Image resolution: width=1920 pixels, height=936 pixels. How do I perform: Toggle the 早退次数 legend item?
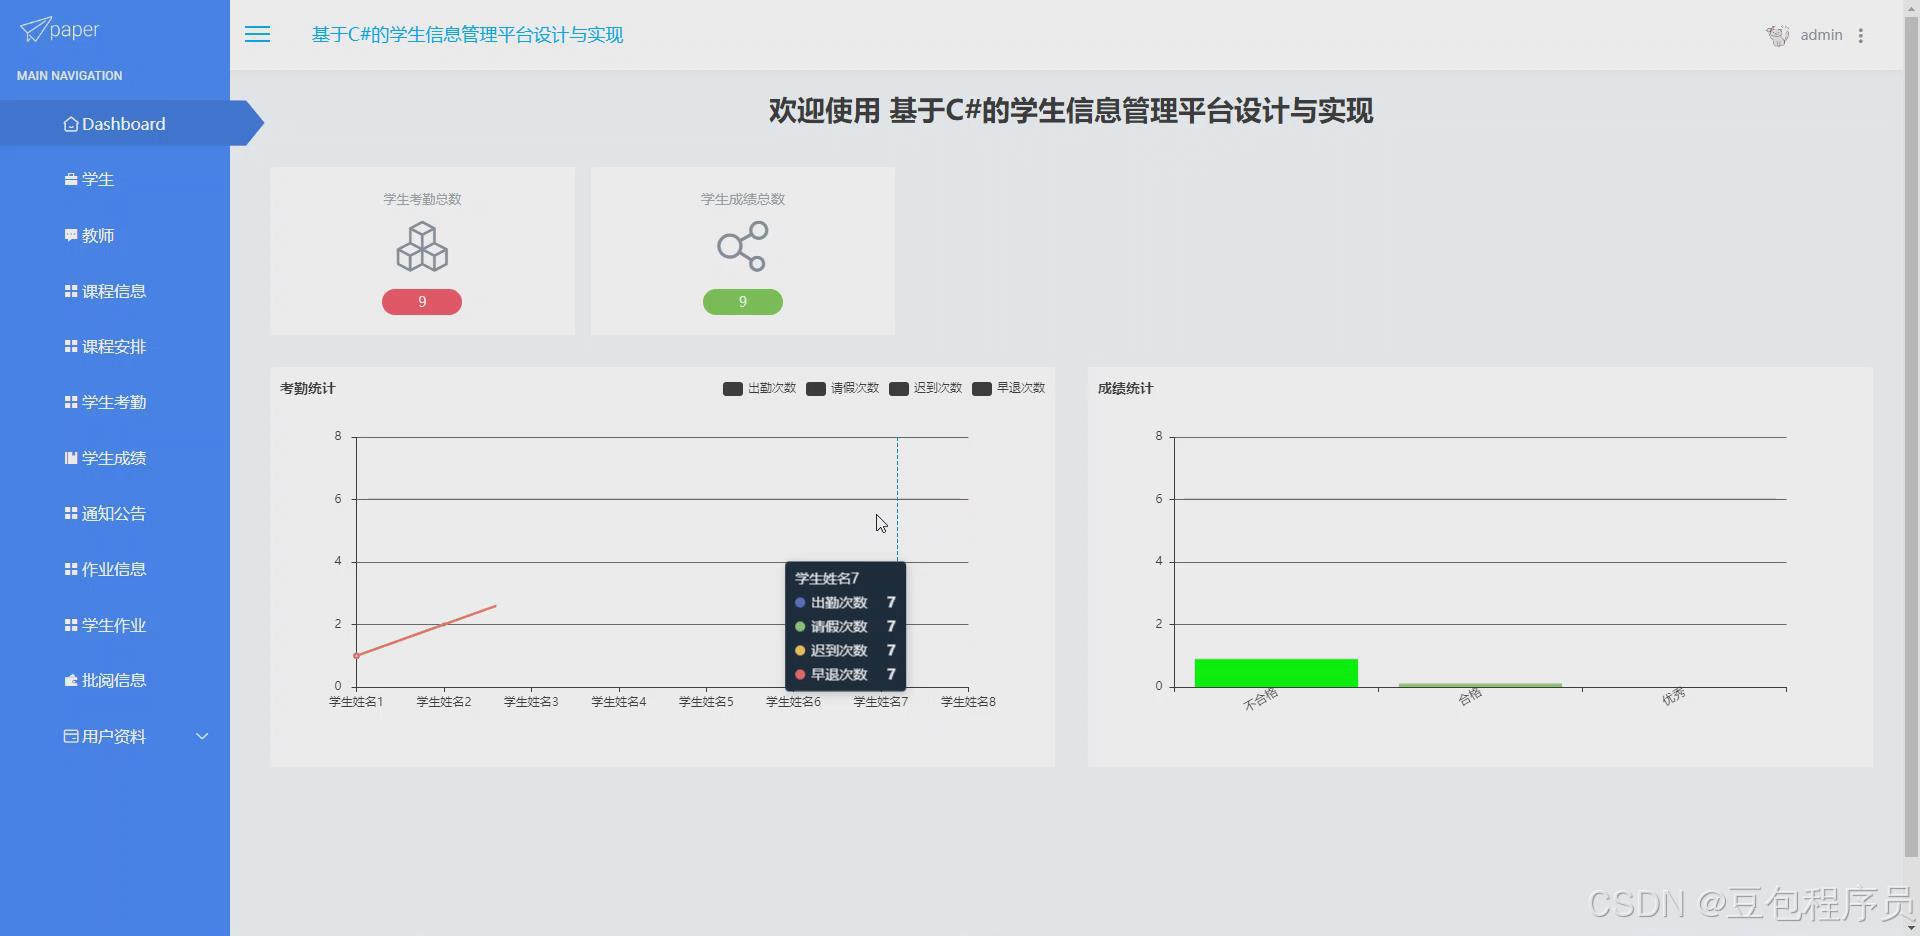1008,389
